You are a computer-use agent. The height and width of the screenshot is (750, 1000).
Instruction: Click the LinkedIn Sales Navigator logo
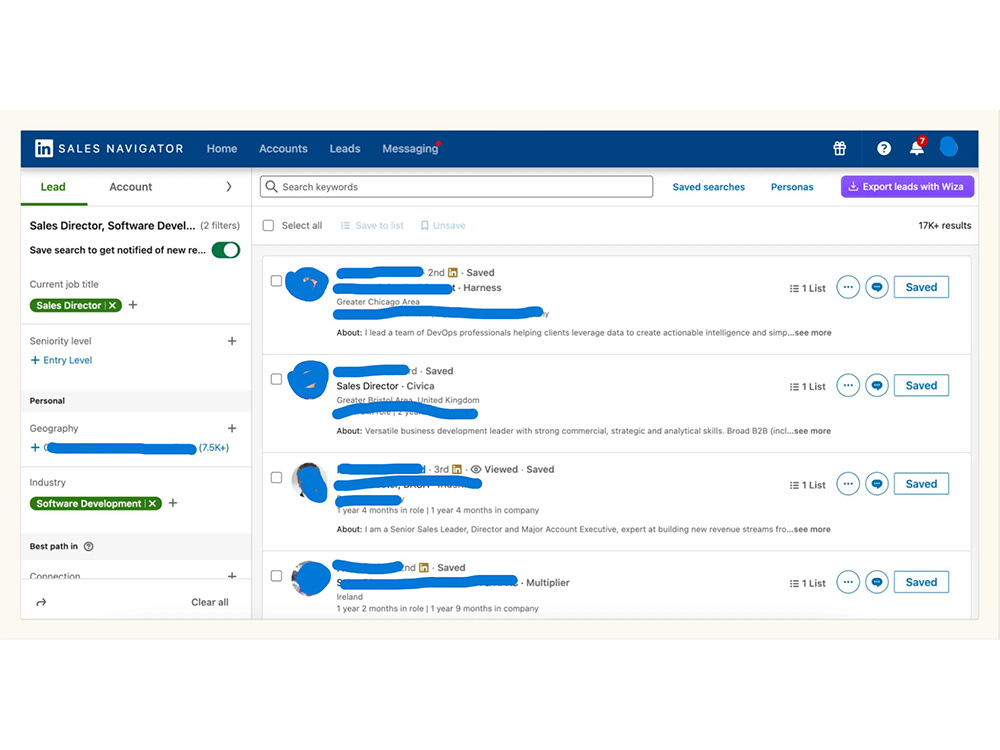(109, 149)
